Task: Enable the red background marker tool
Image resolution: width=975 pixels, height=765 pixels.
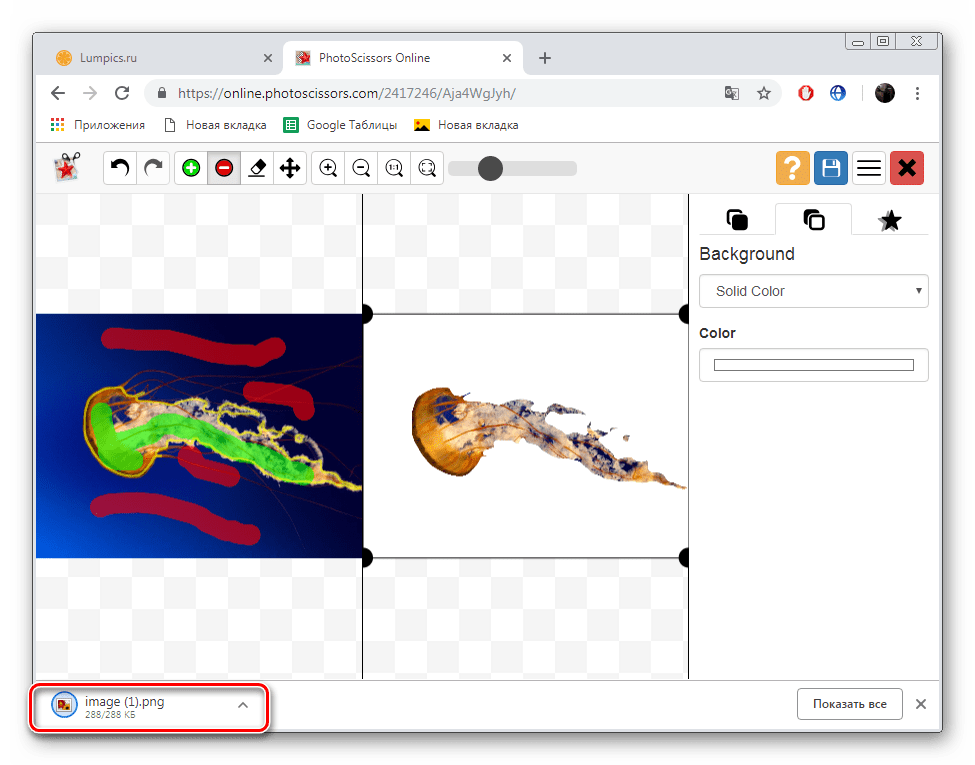Action: pyautogui.click(x=224, y=168)
